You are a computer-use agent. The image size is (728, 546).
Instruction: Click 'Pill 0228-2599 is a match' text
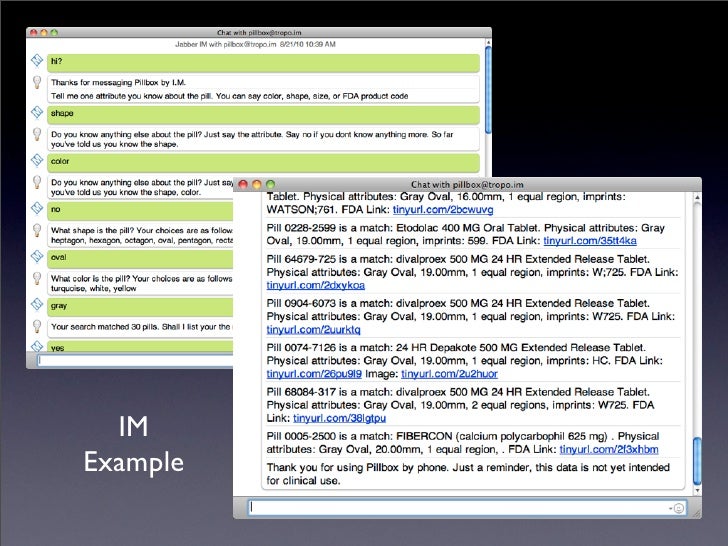pyautogui.click(x=329, y=228)
